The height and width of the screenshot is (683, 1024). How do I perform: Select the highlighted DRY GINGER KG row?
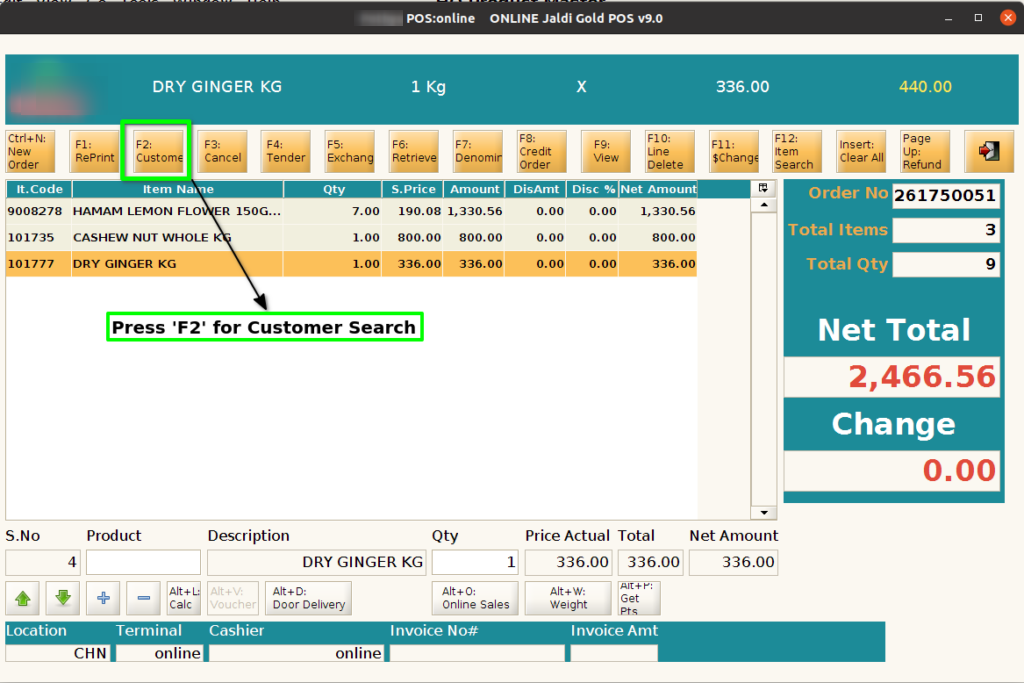point(351,264)
